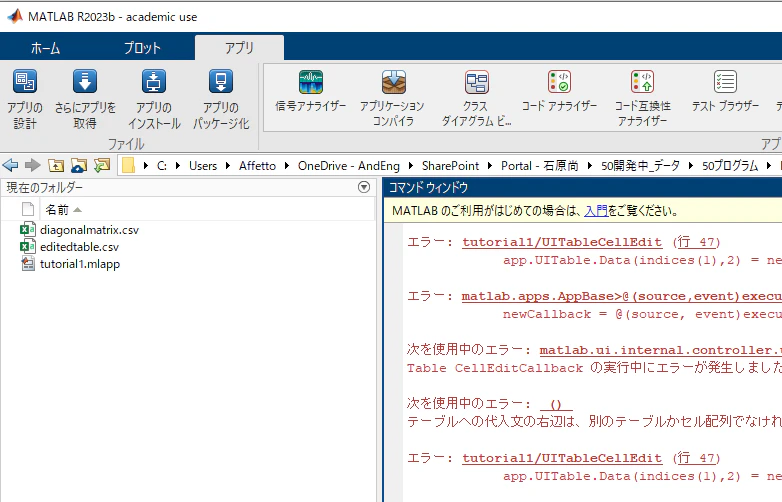Screen dimensions: 782x502
Task: Click the browse for folder icon
Action: (79, 165)
